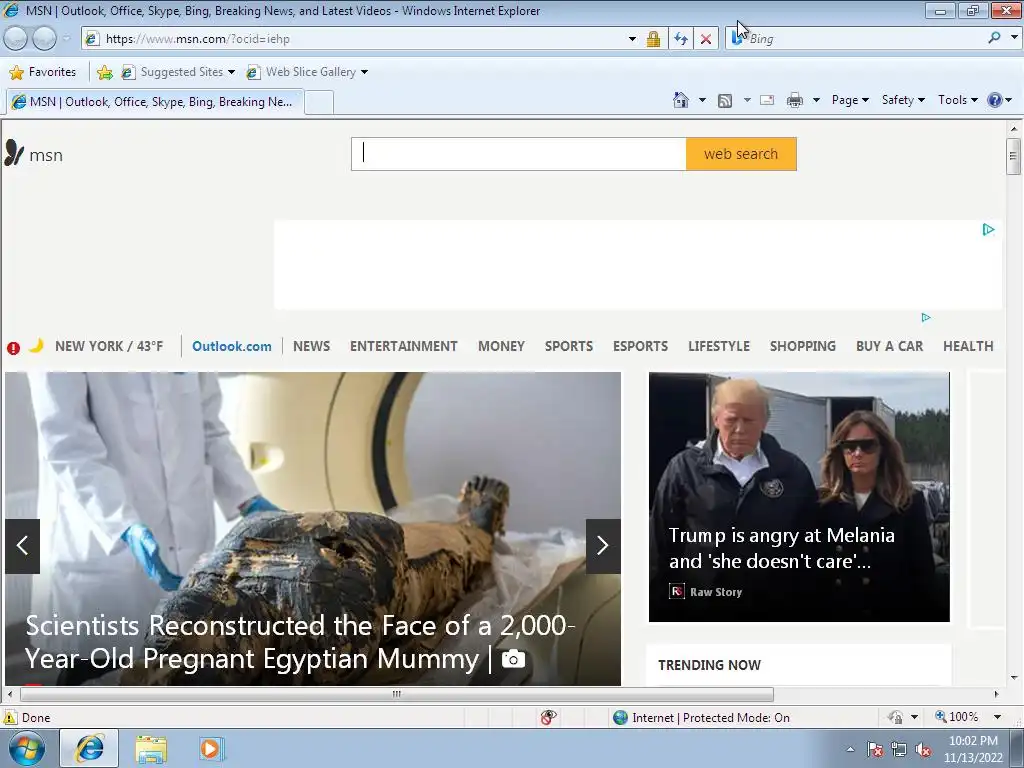Screen dimensions: 1024x768
Task: Open Favorites star button
Action: (43, 72)
